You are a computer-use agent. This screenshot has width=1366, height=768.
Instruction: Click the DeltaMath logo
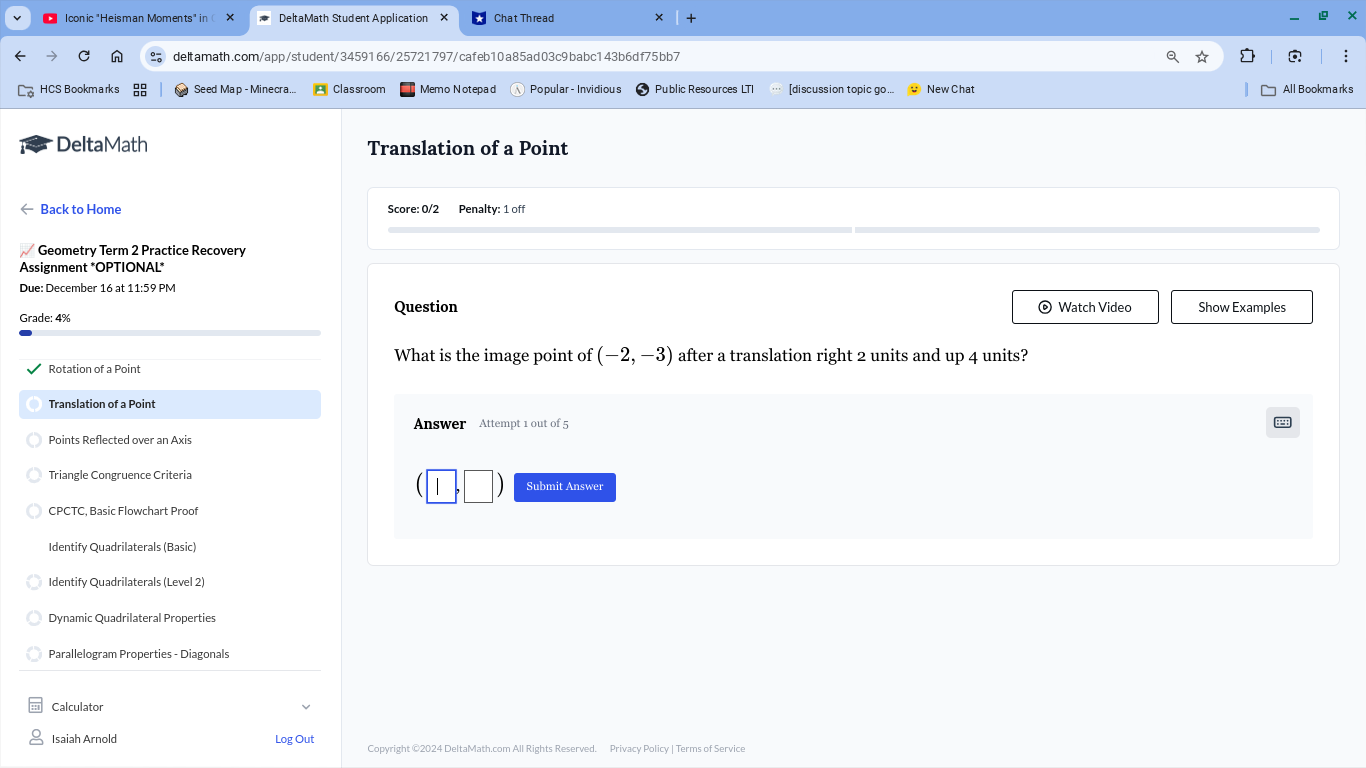[84, 144]
